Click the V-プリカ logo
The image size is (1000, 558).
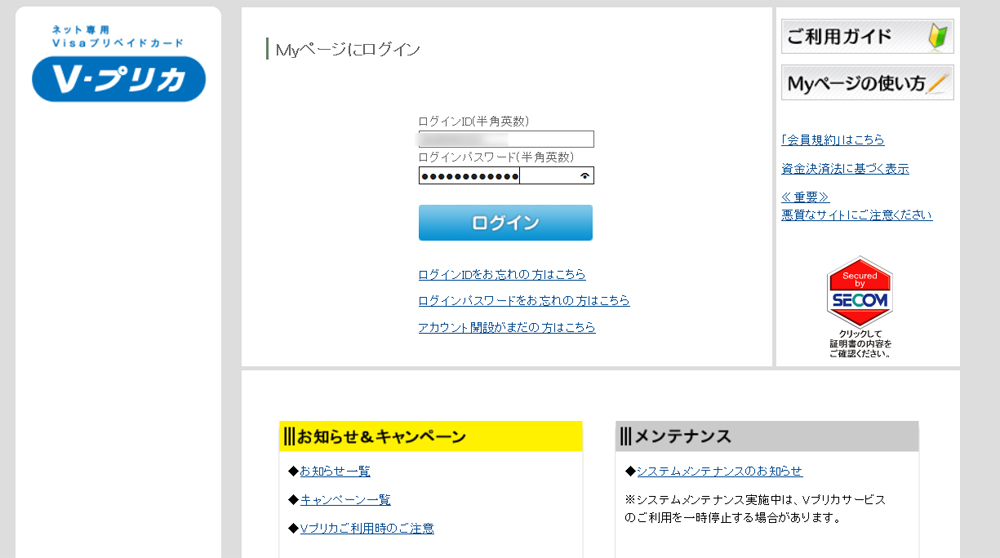tap(118, 66)
